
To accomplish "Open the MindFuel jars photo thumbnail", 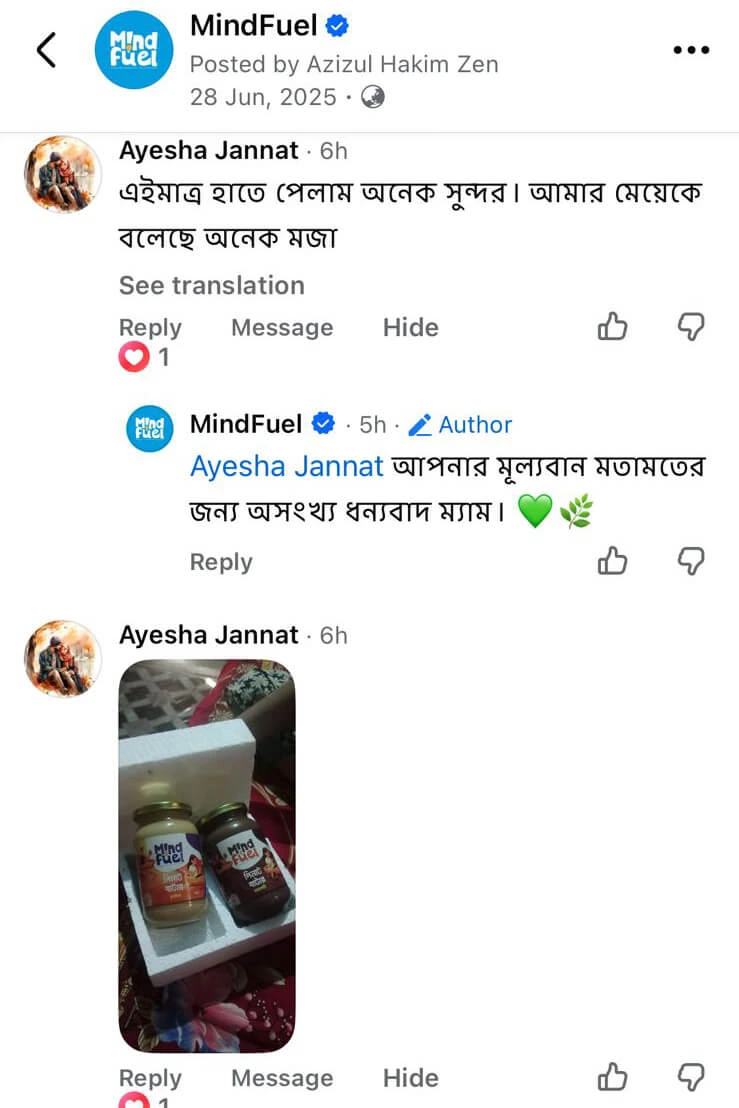I will (x=207, y=855).
